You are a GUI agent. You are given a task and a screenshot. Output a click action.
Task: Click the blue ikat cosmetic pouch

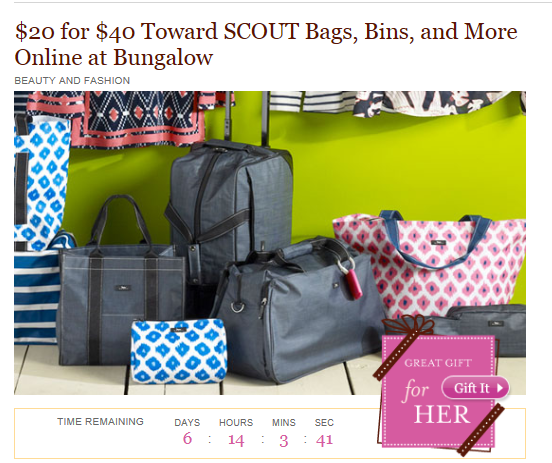[x=179, y=351]
